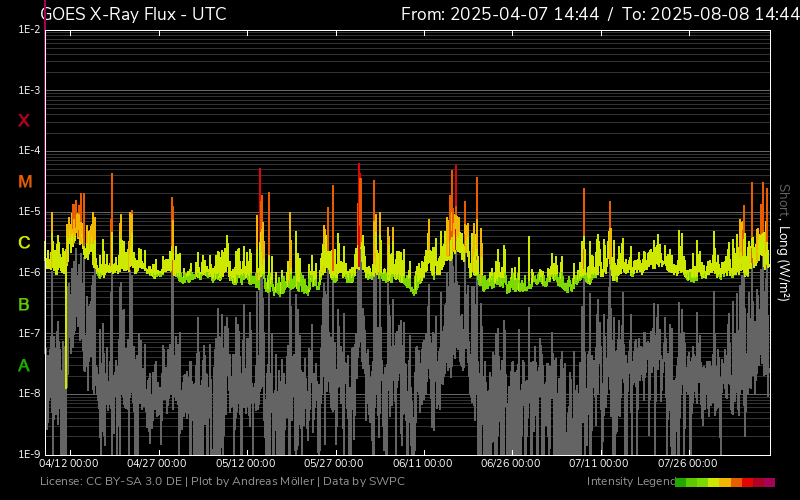This screenshot has height=500, width=800.
Task: Click the 1E-2 flux axis label
Action: pos(29,30)
